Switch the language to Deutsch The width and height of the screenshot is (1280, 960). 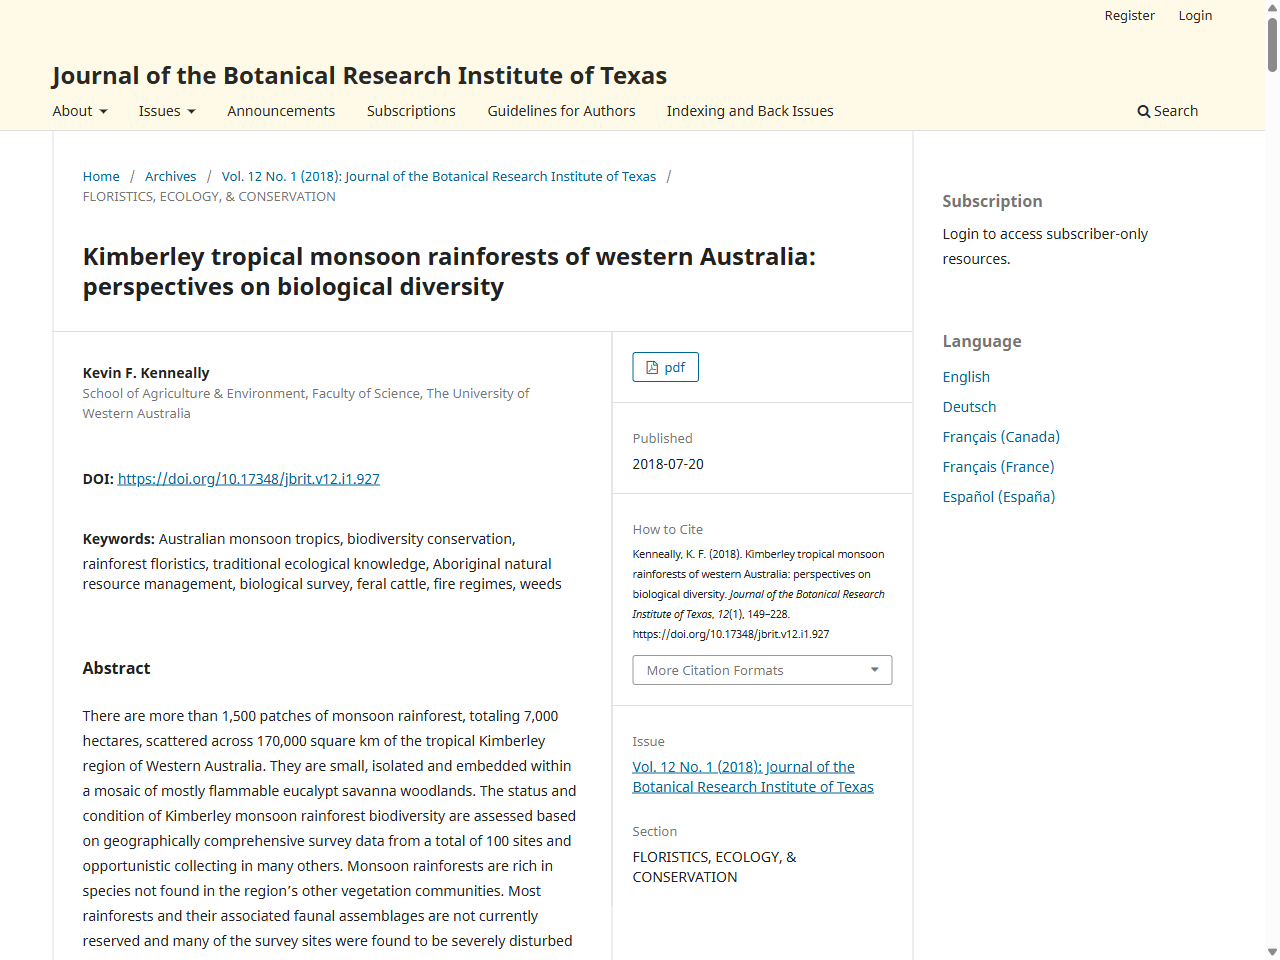click(x=969, y=406)
